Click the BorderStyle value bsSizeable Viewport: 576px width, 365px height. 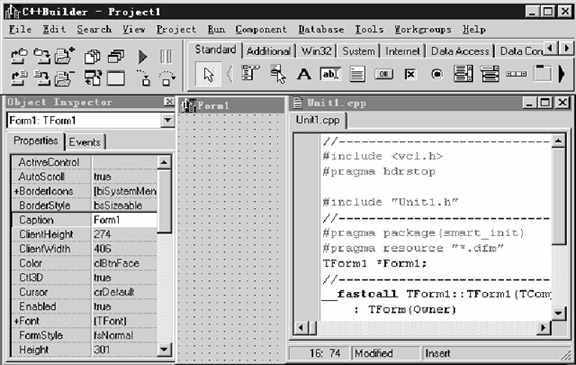pyautogui.click(x=125, y=206)
